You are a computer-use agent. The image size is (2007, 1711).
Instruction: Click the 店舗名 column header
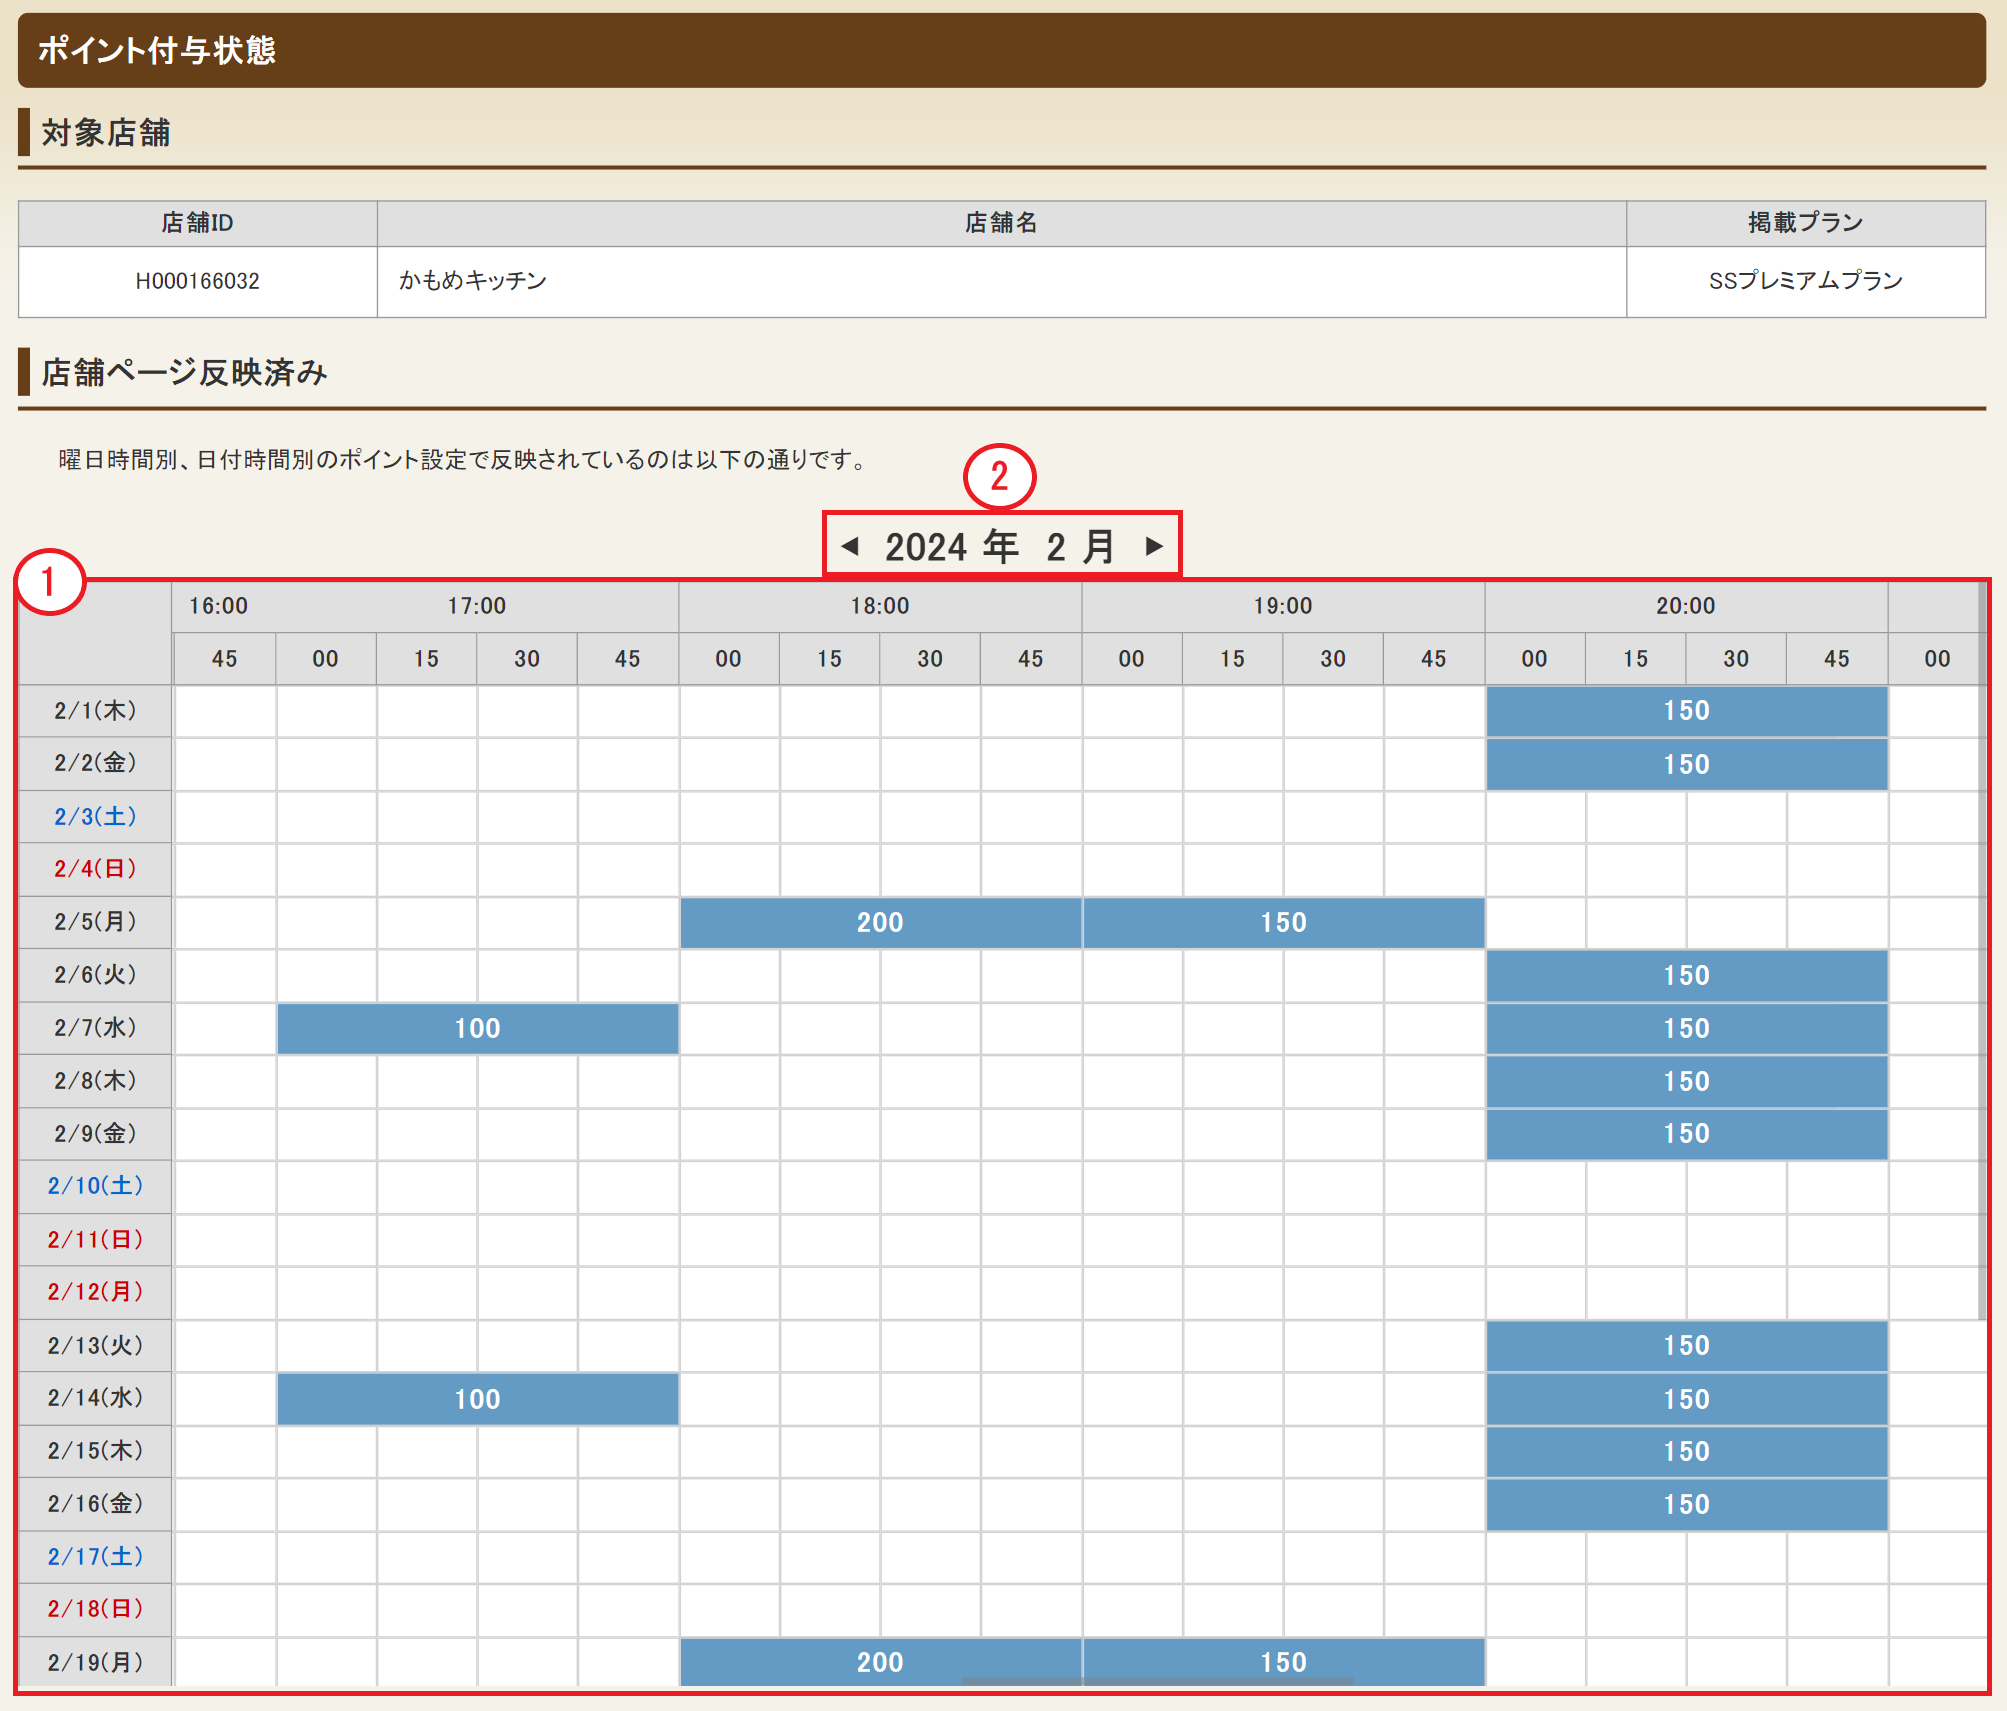[x=1002, y=223]
